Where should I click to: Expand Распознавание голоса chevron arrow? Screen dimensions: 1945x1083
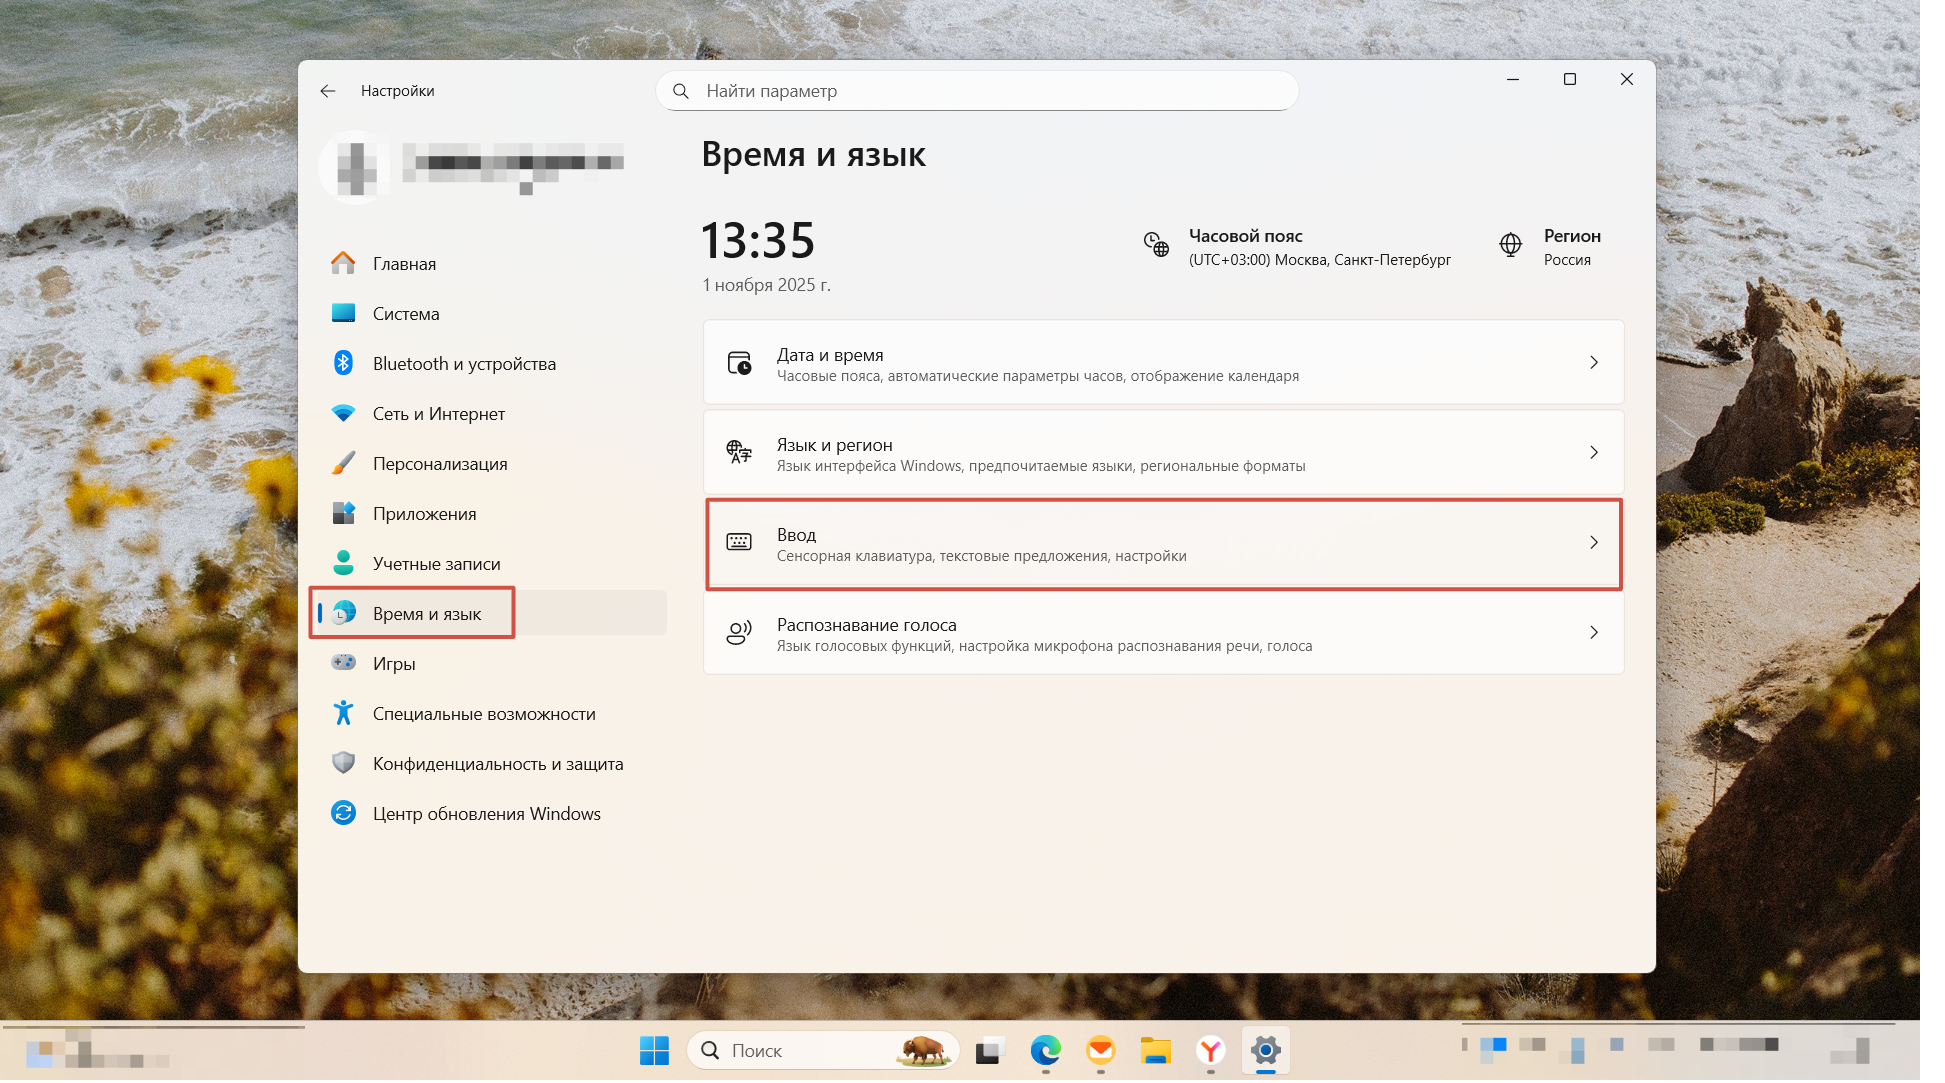pos(1594,632)
